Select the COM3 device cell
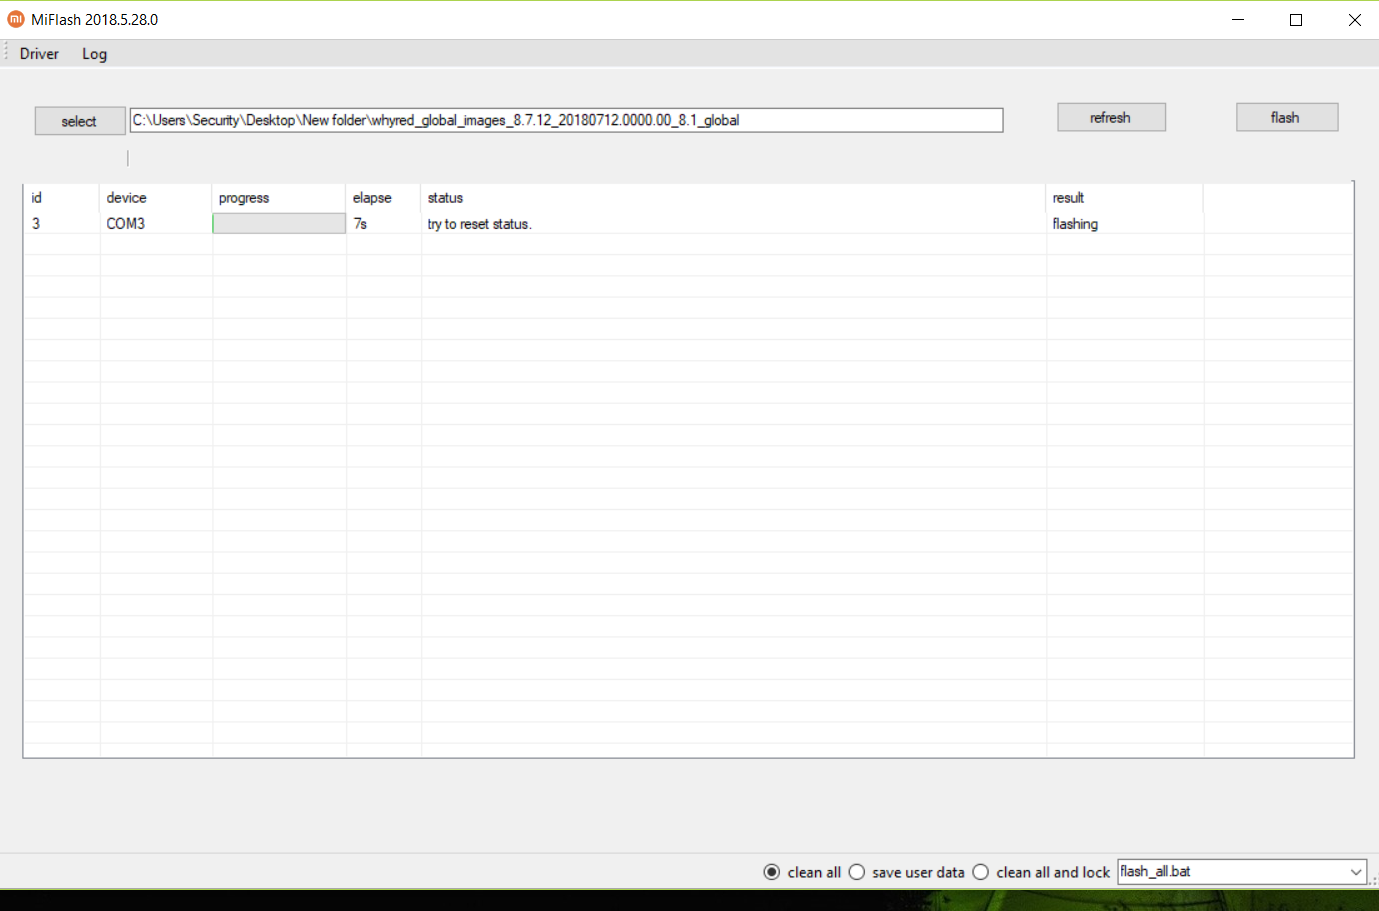Screen dimensions: 1379x911 click(155, 224)
